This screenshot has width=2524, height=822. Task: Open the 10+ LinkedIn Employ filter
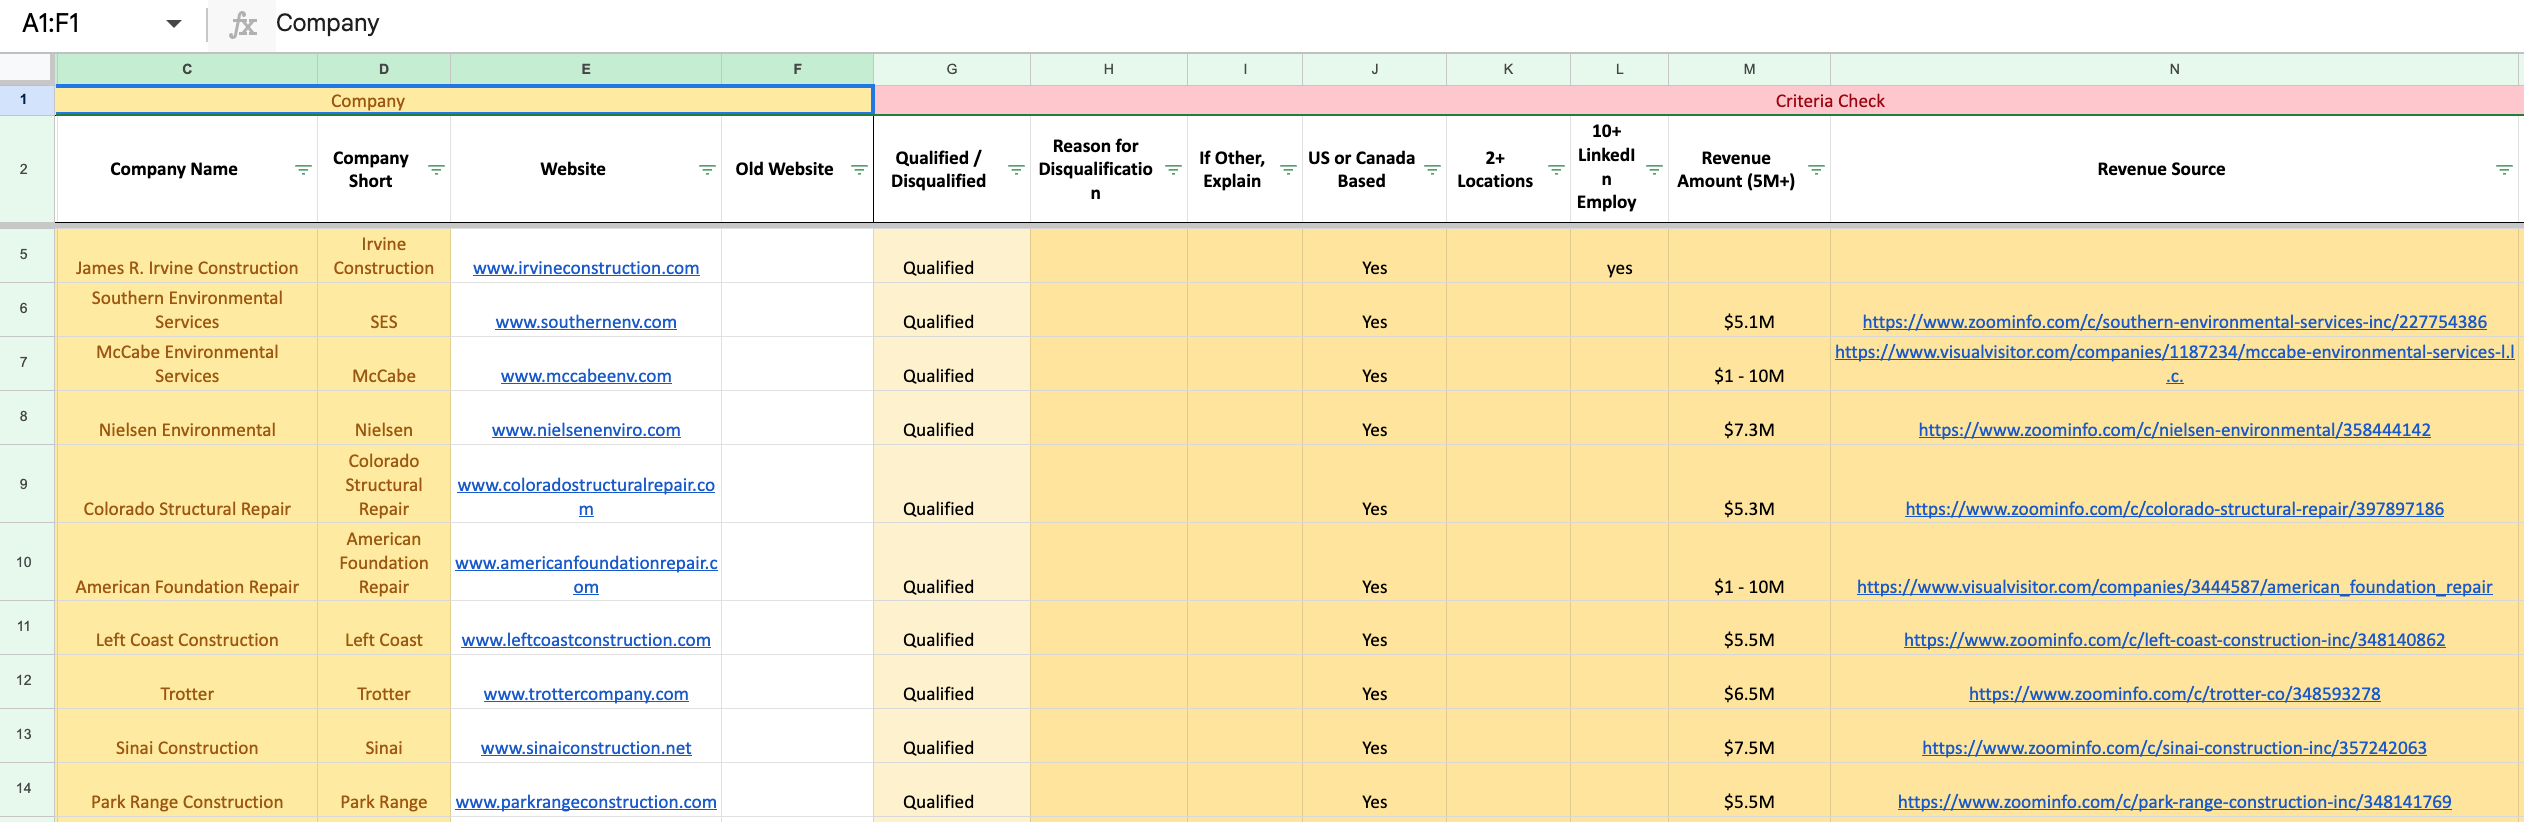[1654, 170]
